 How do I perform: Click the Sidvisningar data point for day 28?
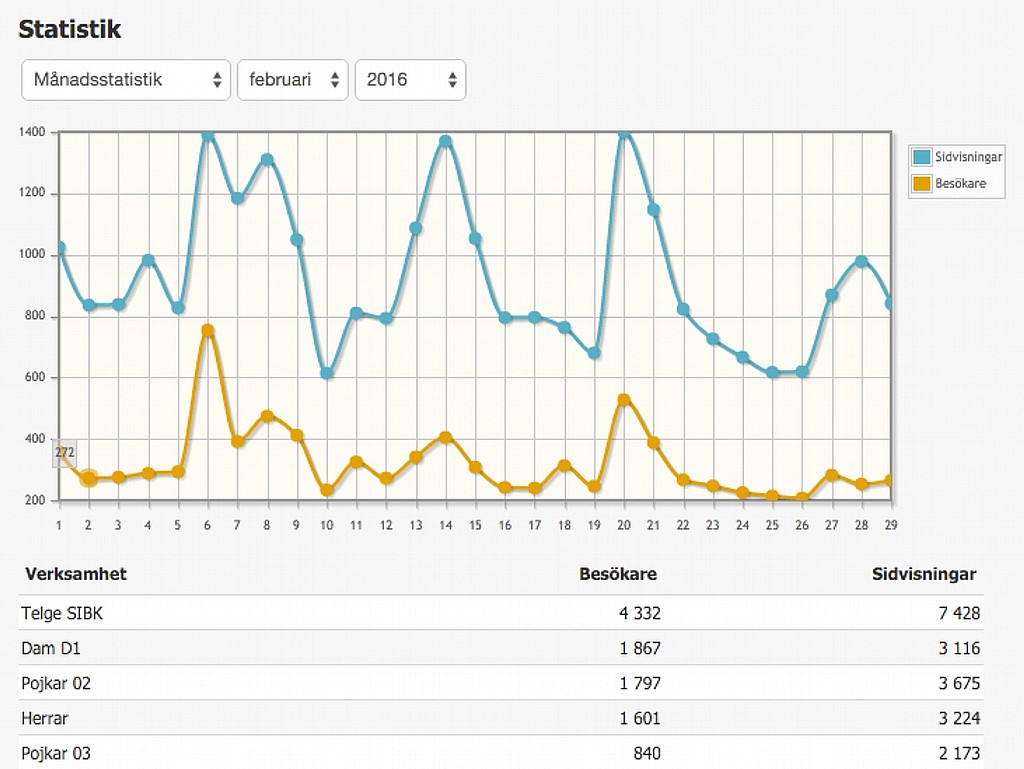coord(861,262)
